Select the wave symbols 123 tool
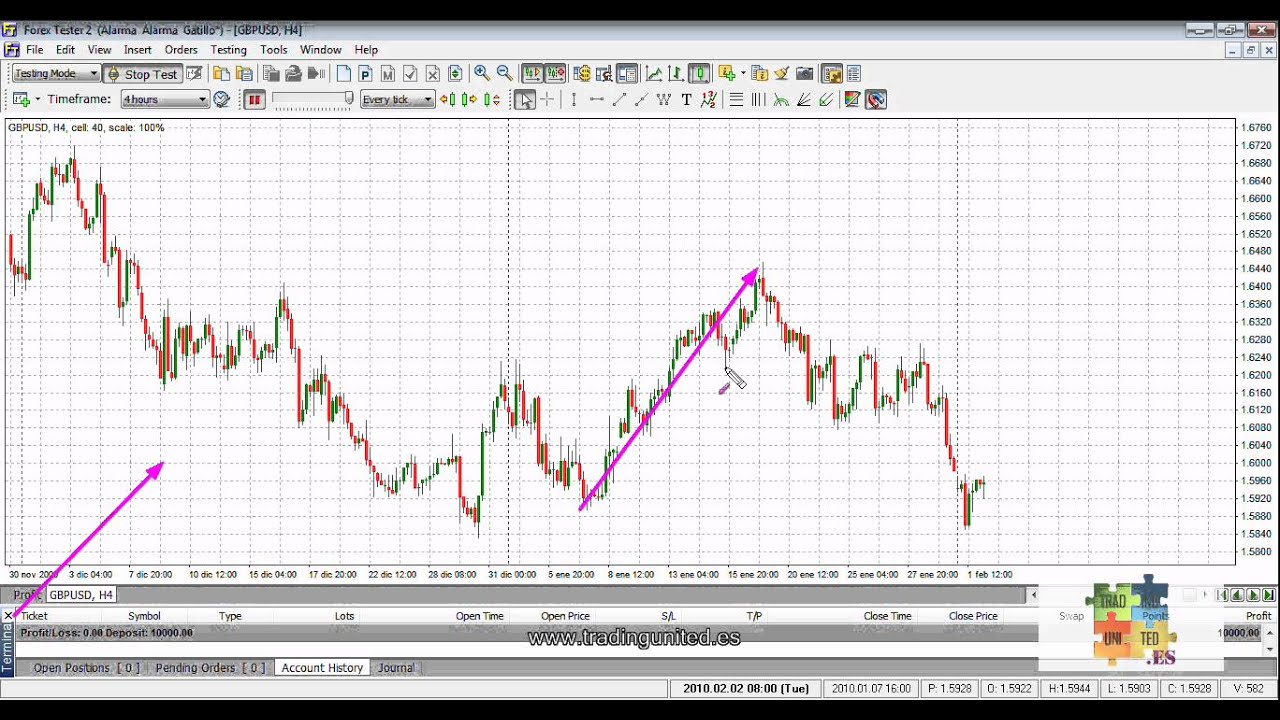The width and height of the screenshot is (1280, 720). (x=709, y=99)
